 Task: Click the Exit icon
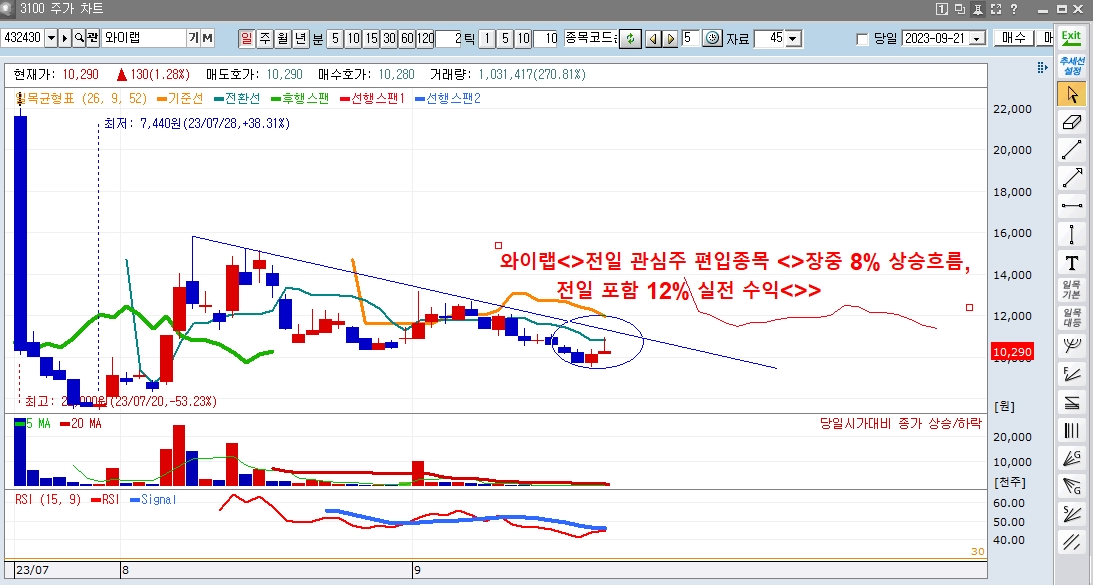click(x=1071, y=37)
